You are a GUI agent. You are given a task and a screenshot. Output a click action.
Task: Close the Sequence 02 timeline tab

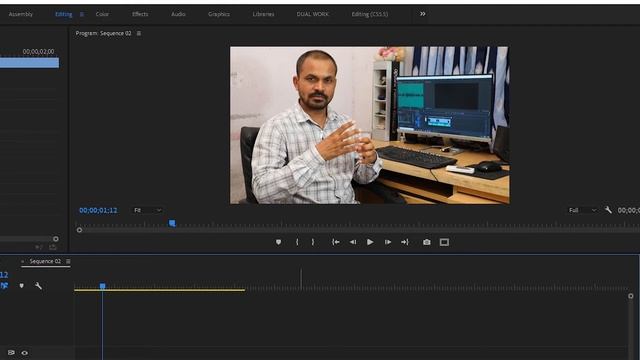point(22,261)
